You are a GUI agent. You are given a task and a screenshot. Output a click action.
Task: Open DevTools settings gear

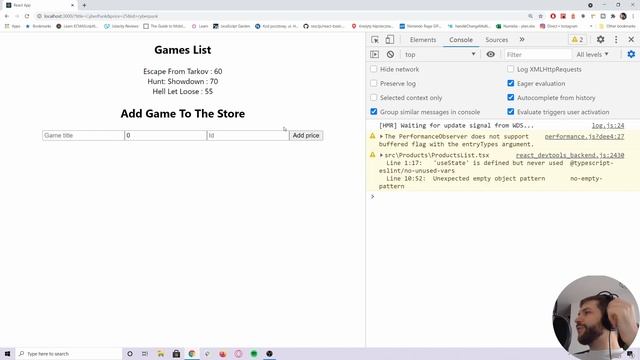pyautogui.click(x=600, y=40)
